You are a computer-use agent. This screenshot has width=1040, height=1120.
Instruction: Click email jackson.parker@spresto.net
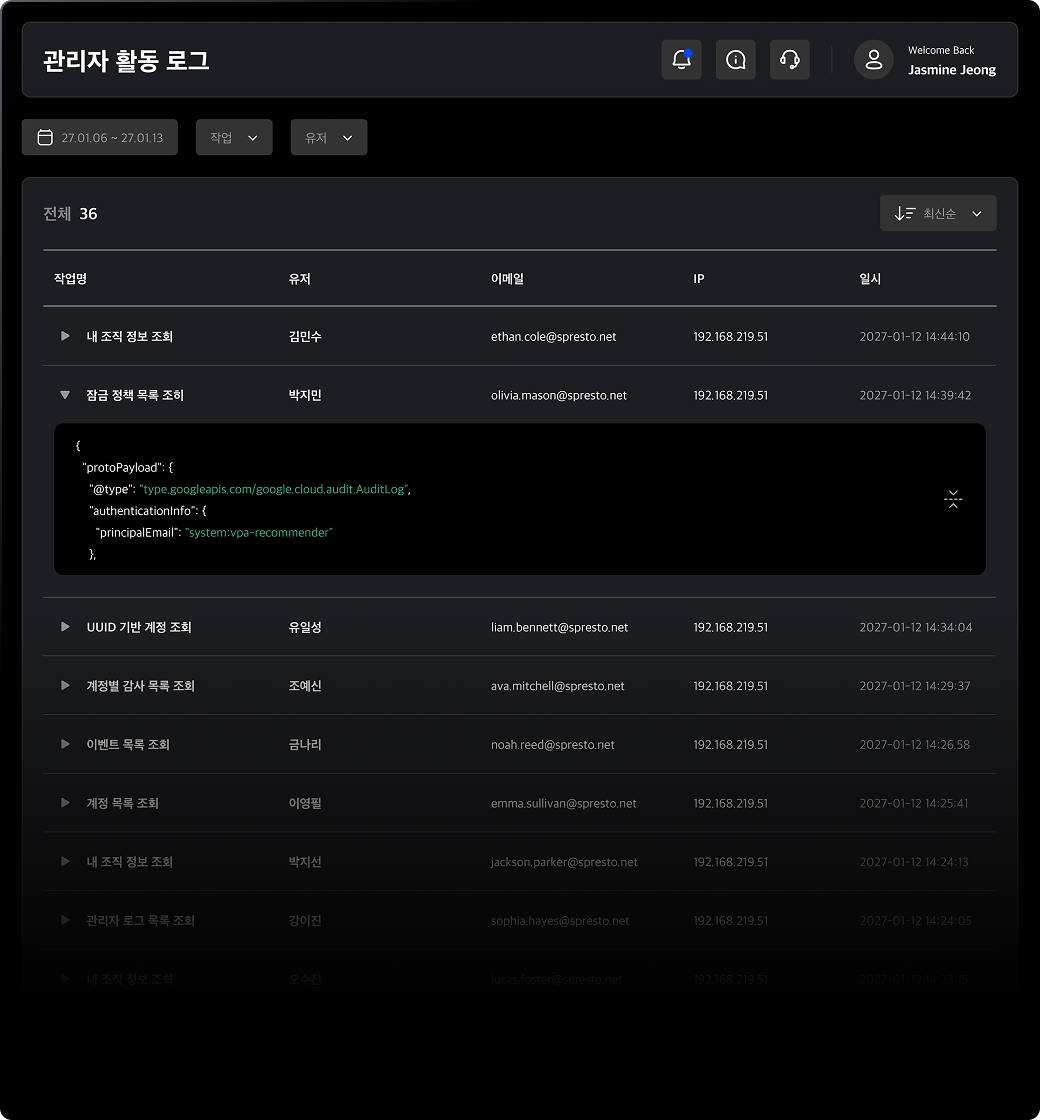564,861
